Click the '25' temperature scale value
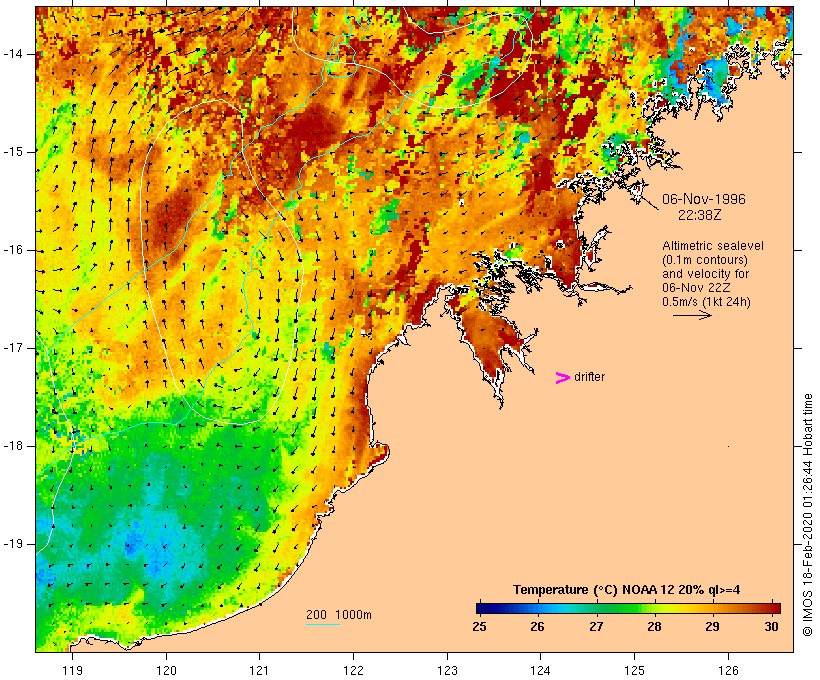 (x=479, y=626)
